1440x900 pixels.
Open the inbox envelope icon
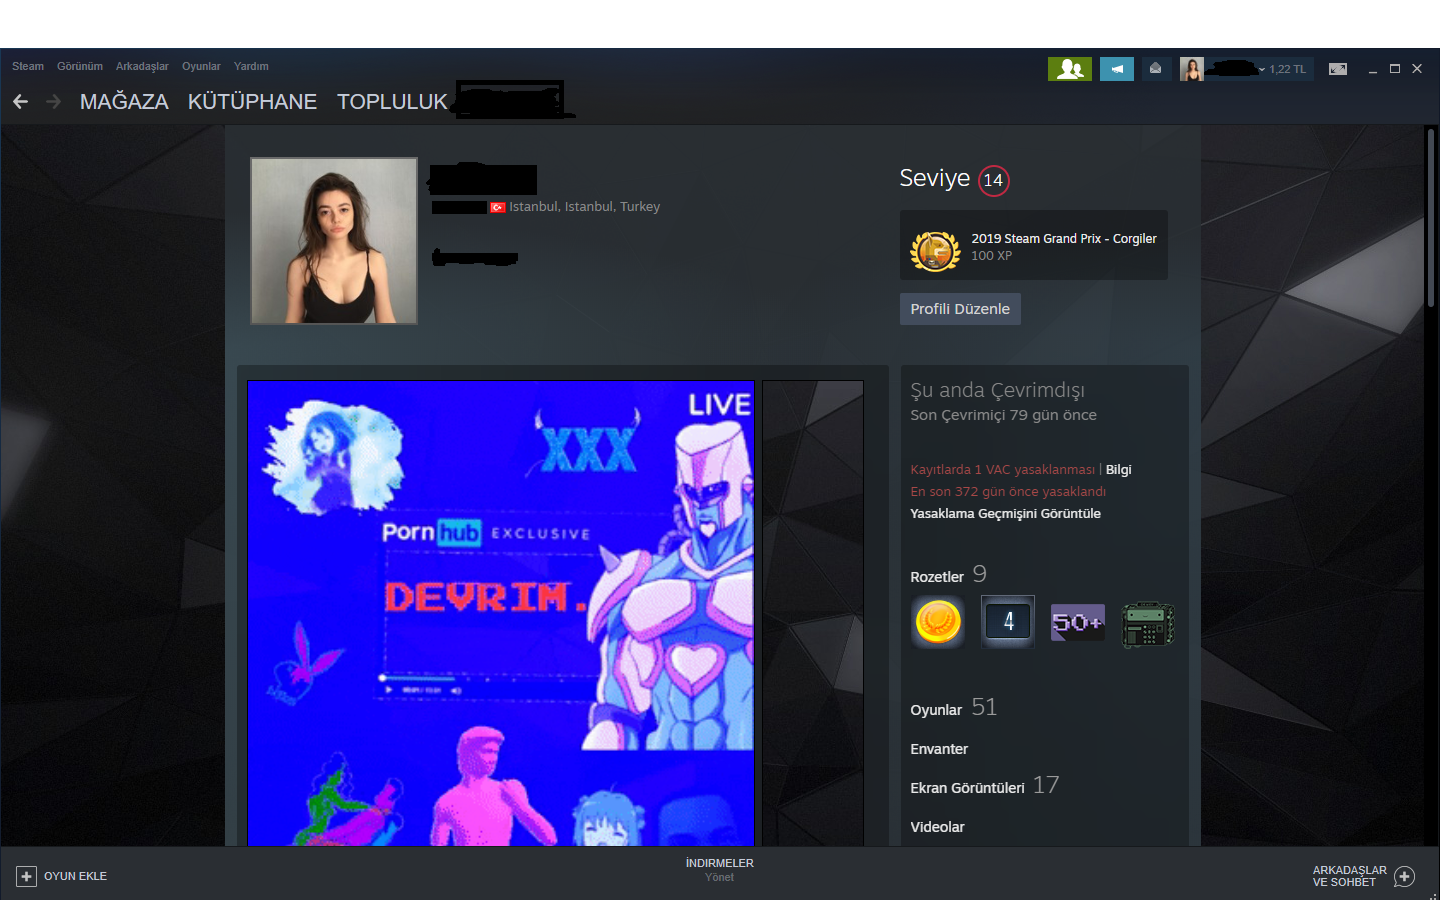(x=1155, y=69)
